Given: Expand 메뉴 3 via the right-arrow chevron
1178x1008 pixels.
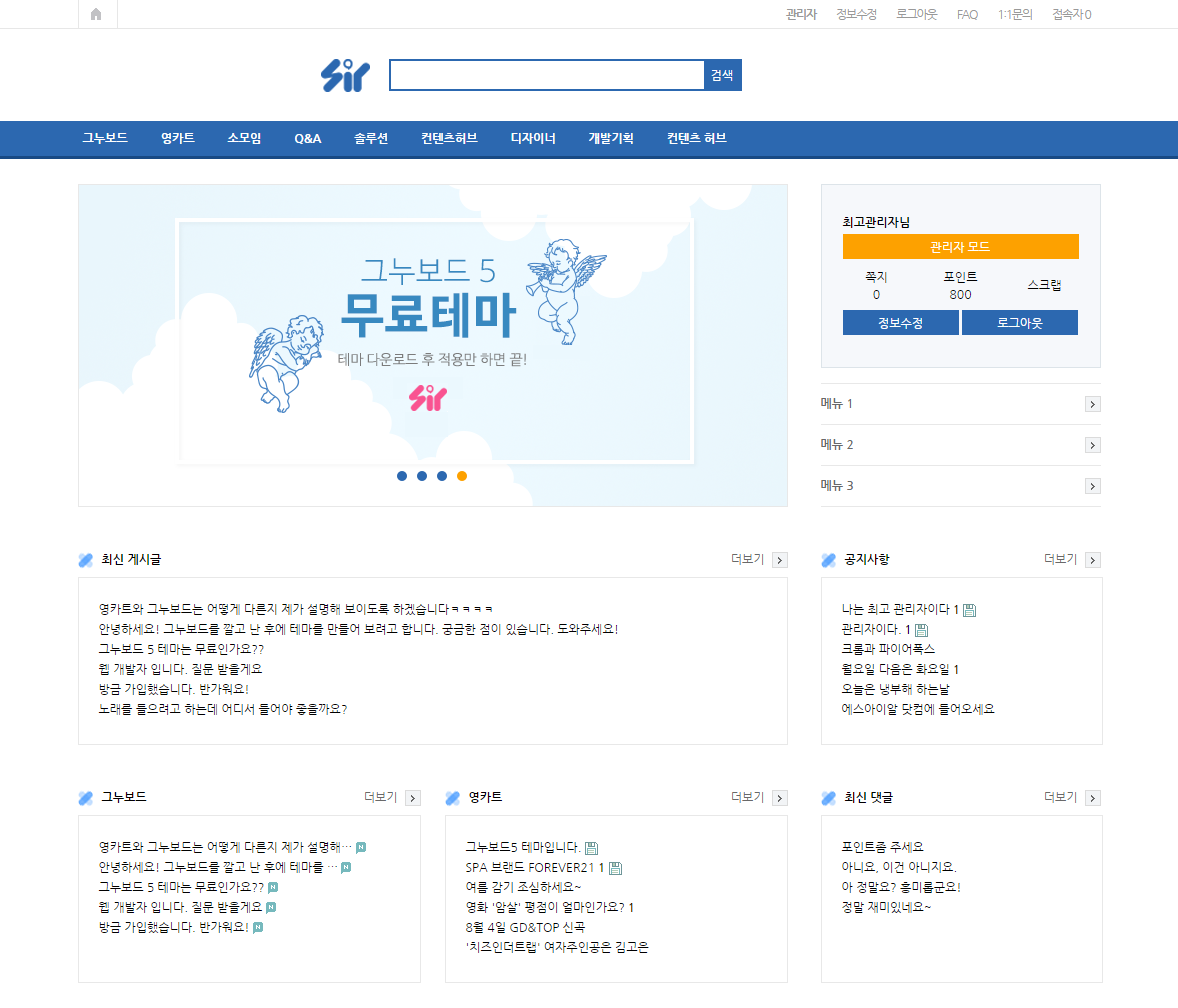Looking at the screenshot, I should tap(1092, 486).
